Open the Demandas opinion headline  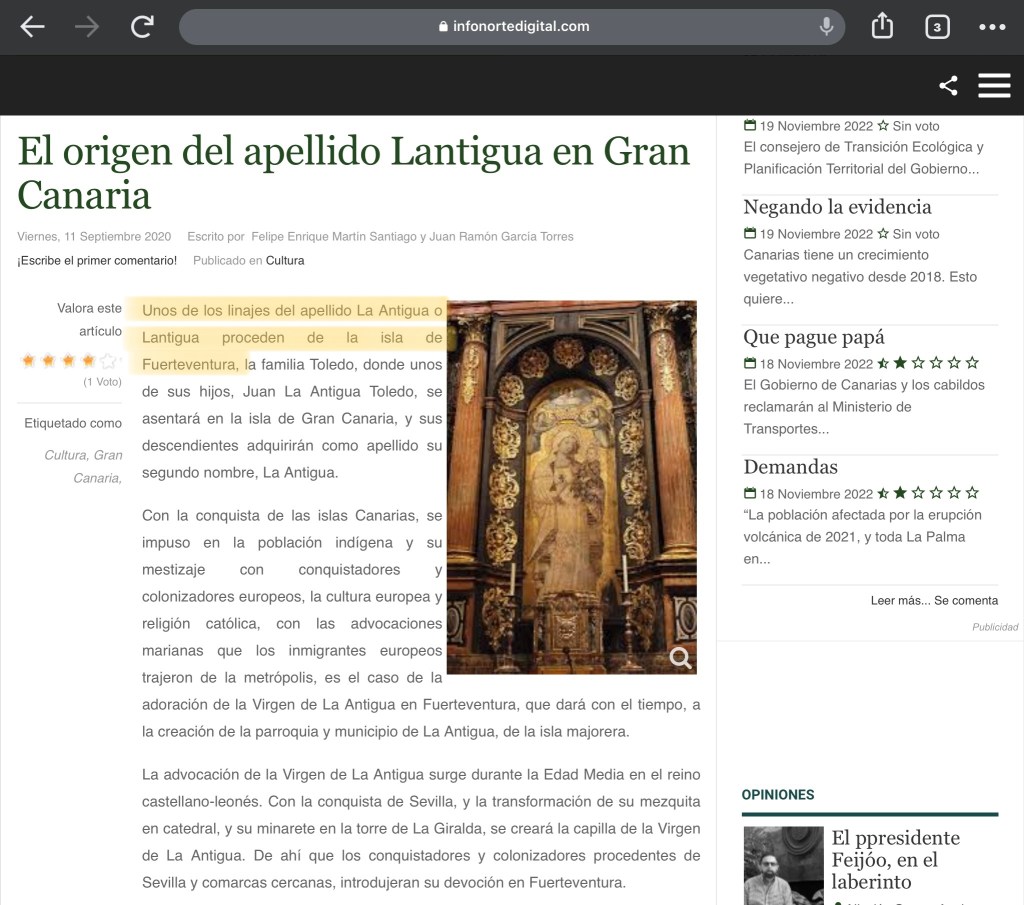(790, 467)
